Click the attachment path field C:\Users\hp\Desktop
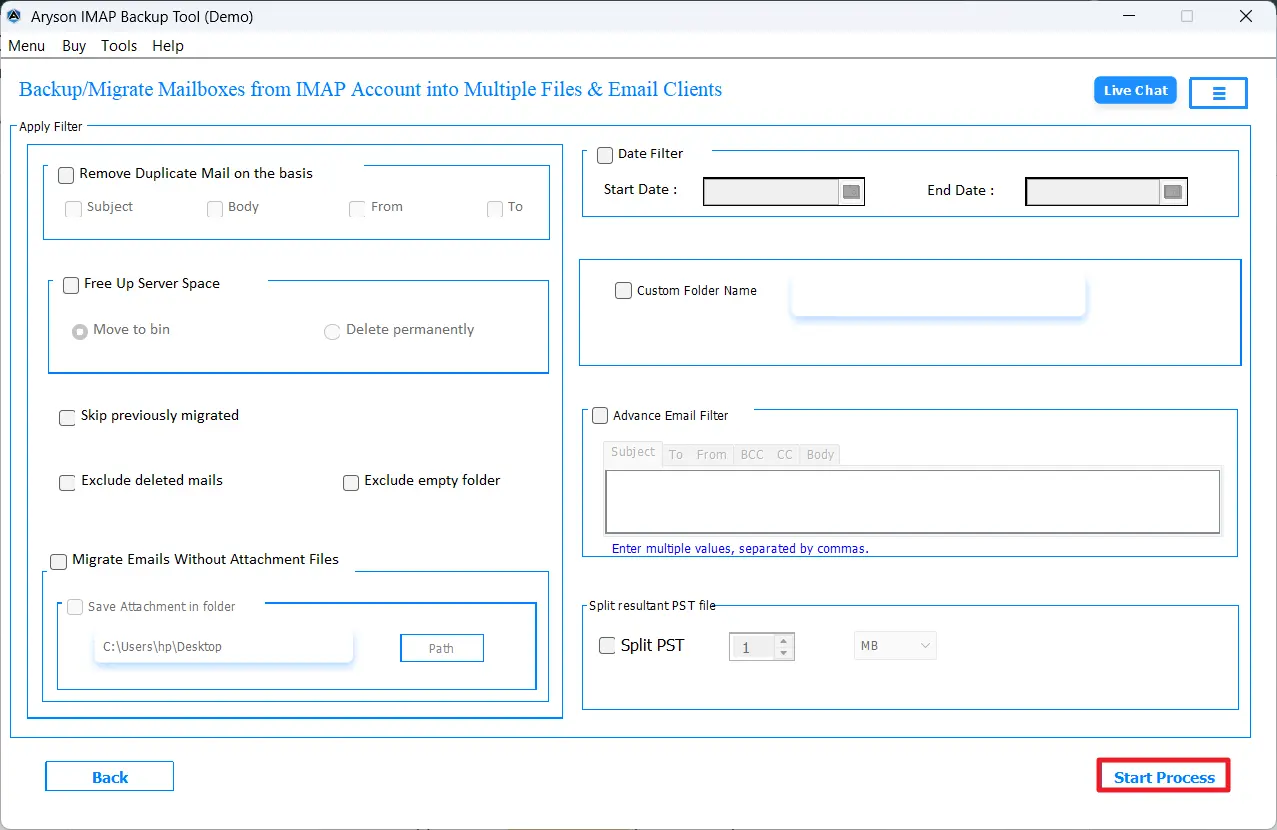This screenshot has height=830, width=1277. [224, 647]
